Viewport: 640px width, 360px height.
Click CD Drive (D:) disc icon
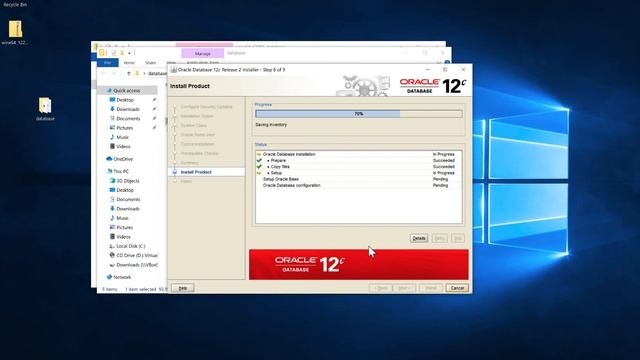click(112, 255)
